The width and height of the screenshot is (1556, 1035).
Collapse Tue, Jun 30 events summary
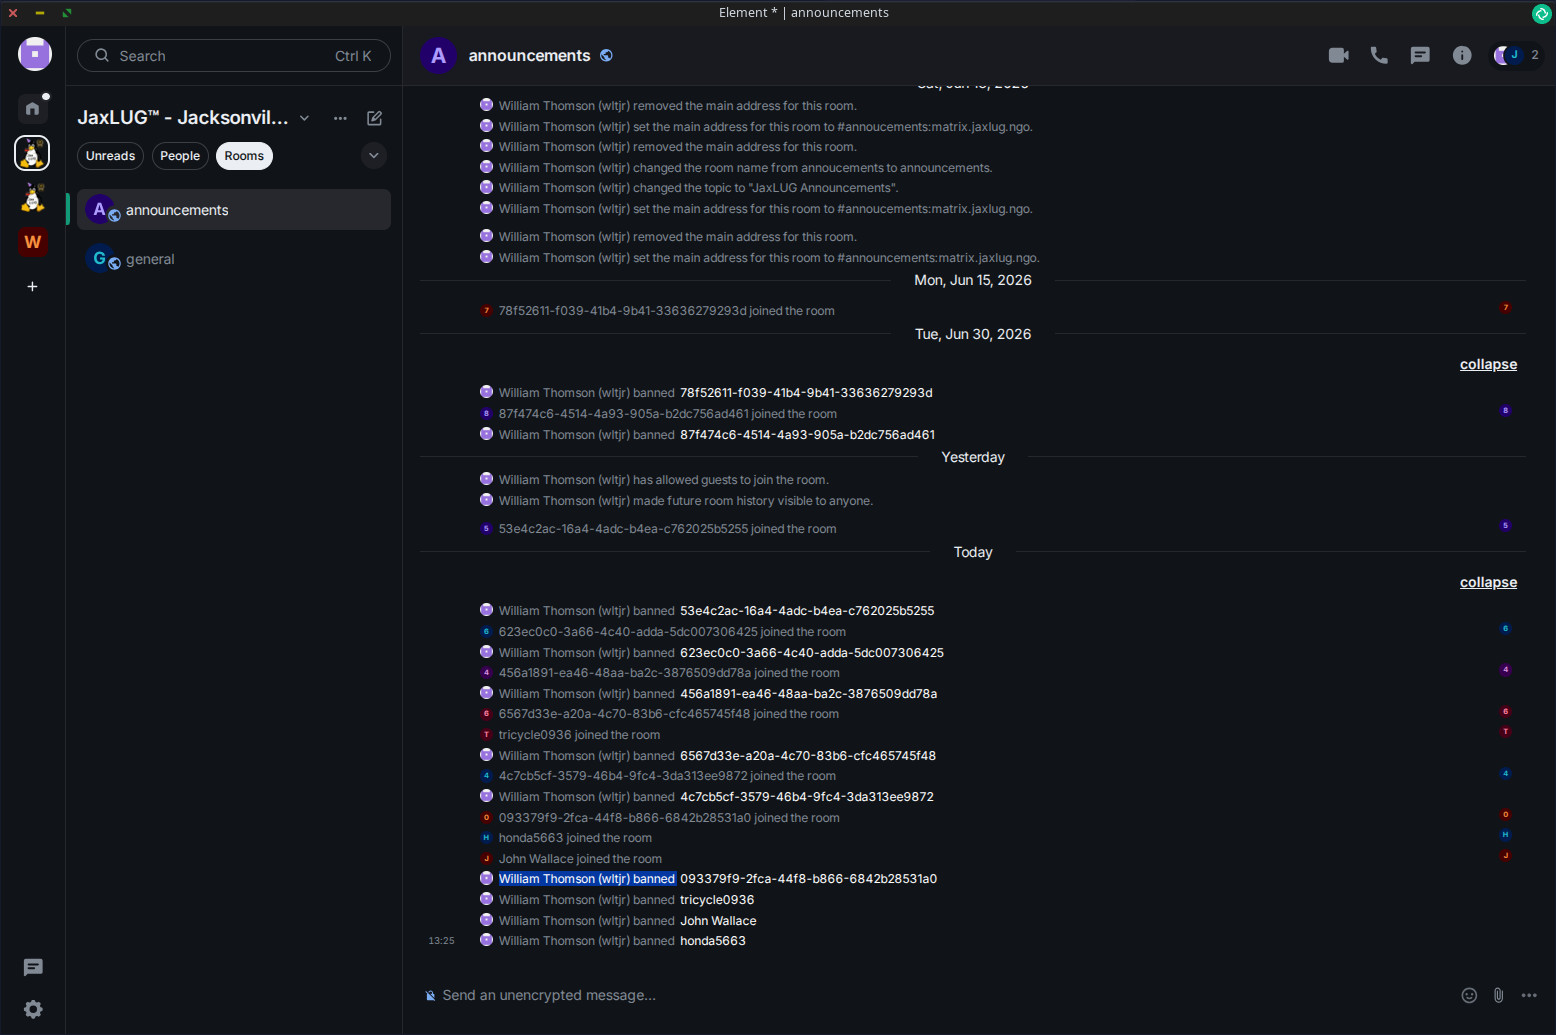click(1488, 364)
